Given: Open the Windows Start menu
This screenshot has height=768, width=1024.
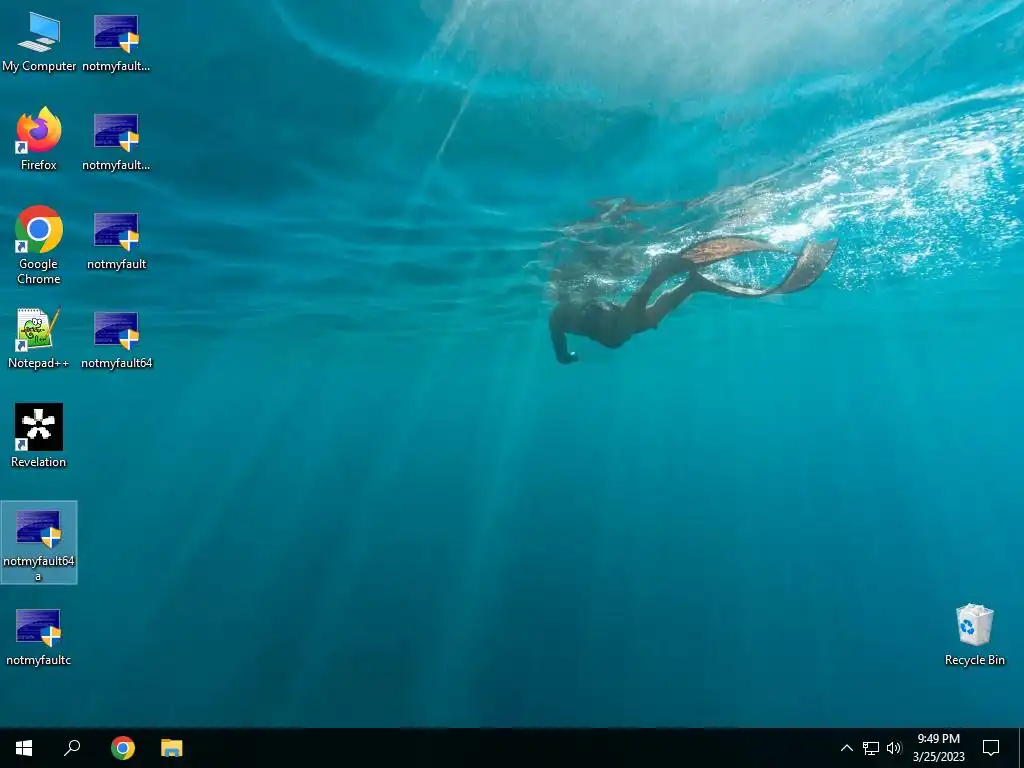Looking at the screenshot, I should pos(24,748).
